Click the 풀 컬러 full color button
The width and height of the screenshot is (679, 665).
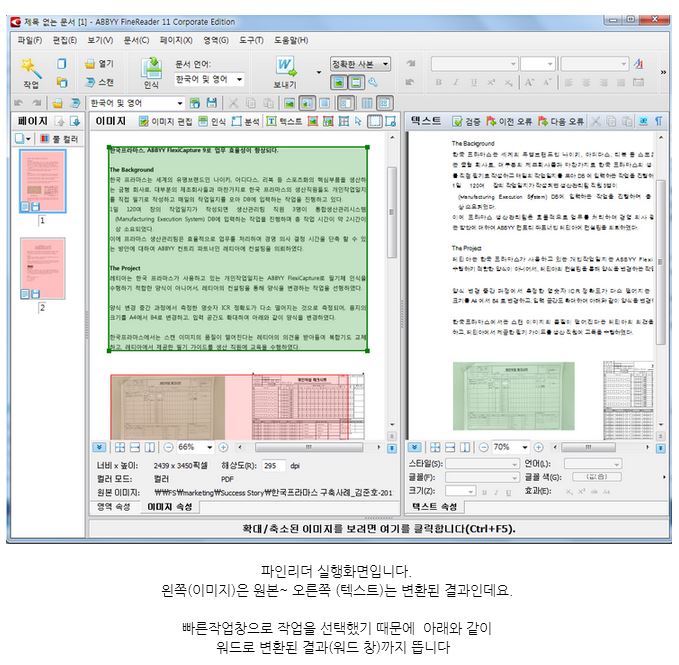point(60,139)
